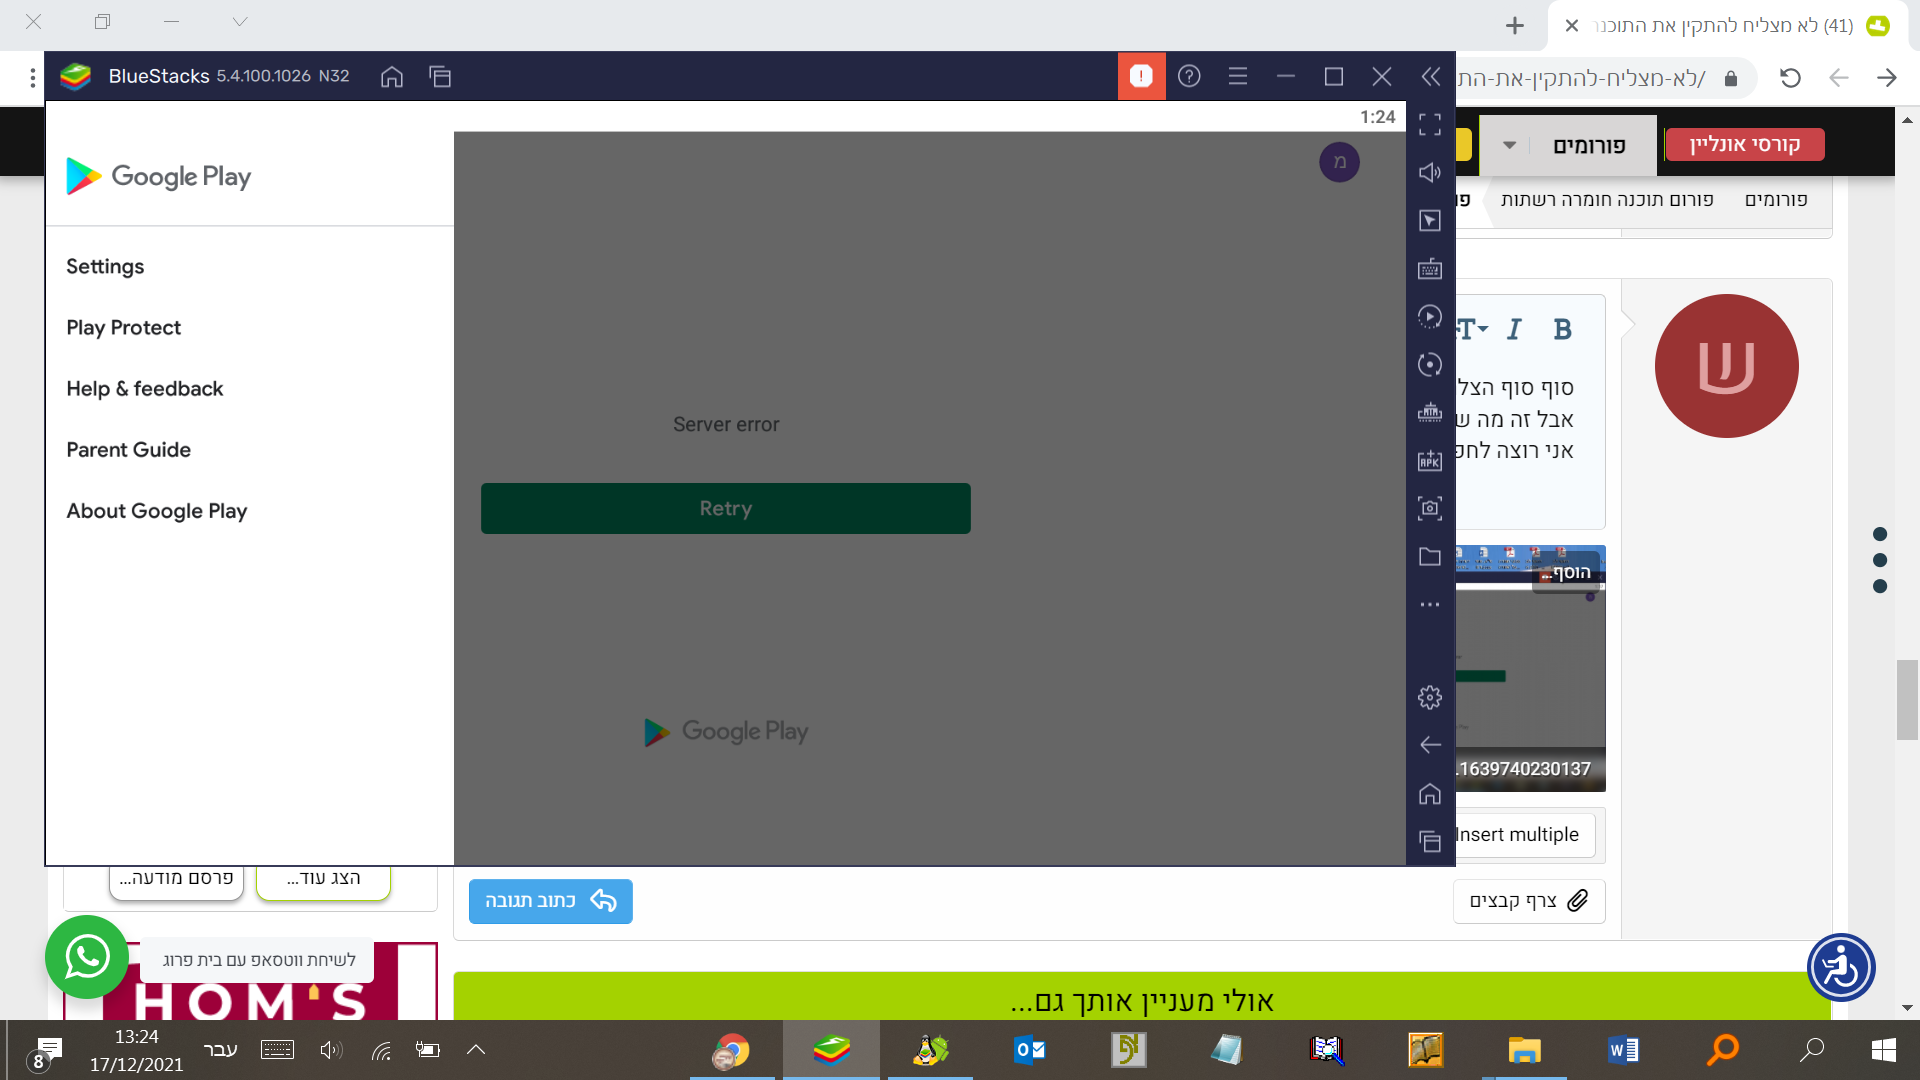Expand the three-dots more tools menu
The width and height of the screenshot is (1920, 1080).
click(1430, 604)
